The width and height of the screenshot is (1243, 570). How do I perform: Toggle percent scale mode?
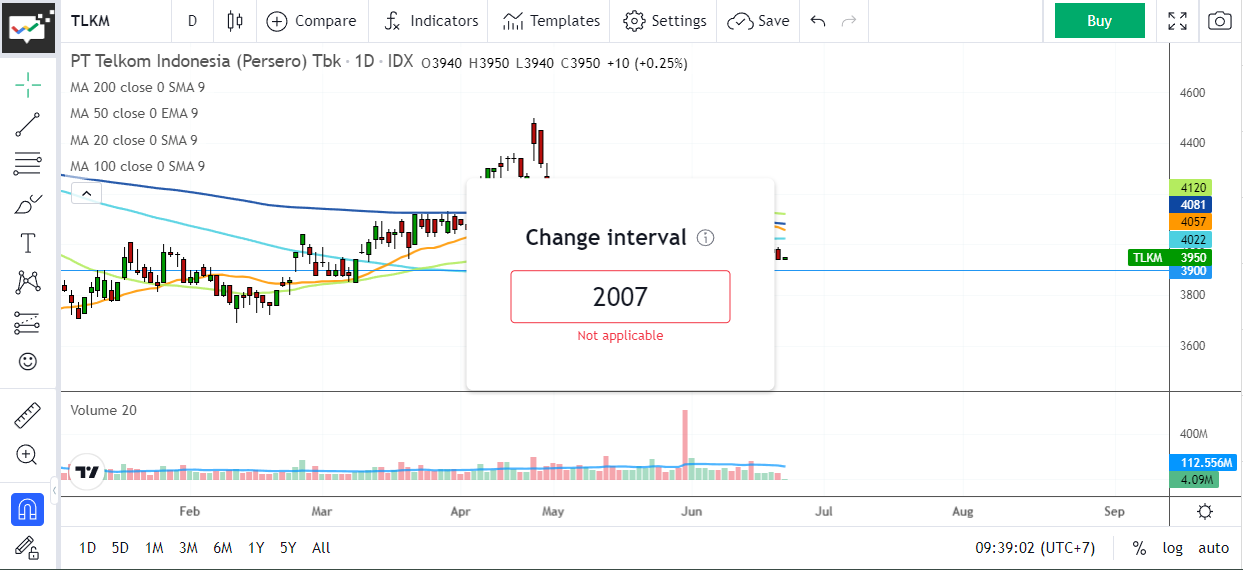(x=1139, y=548)
